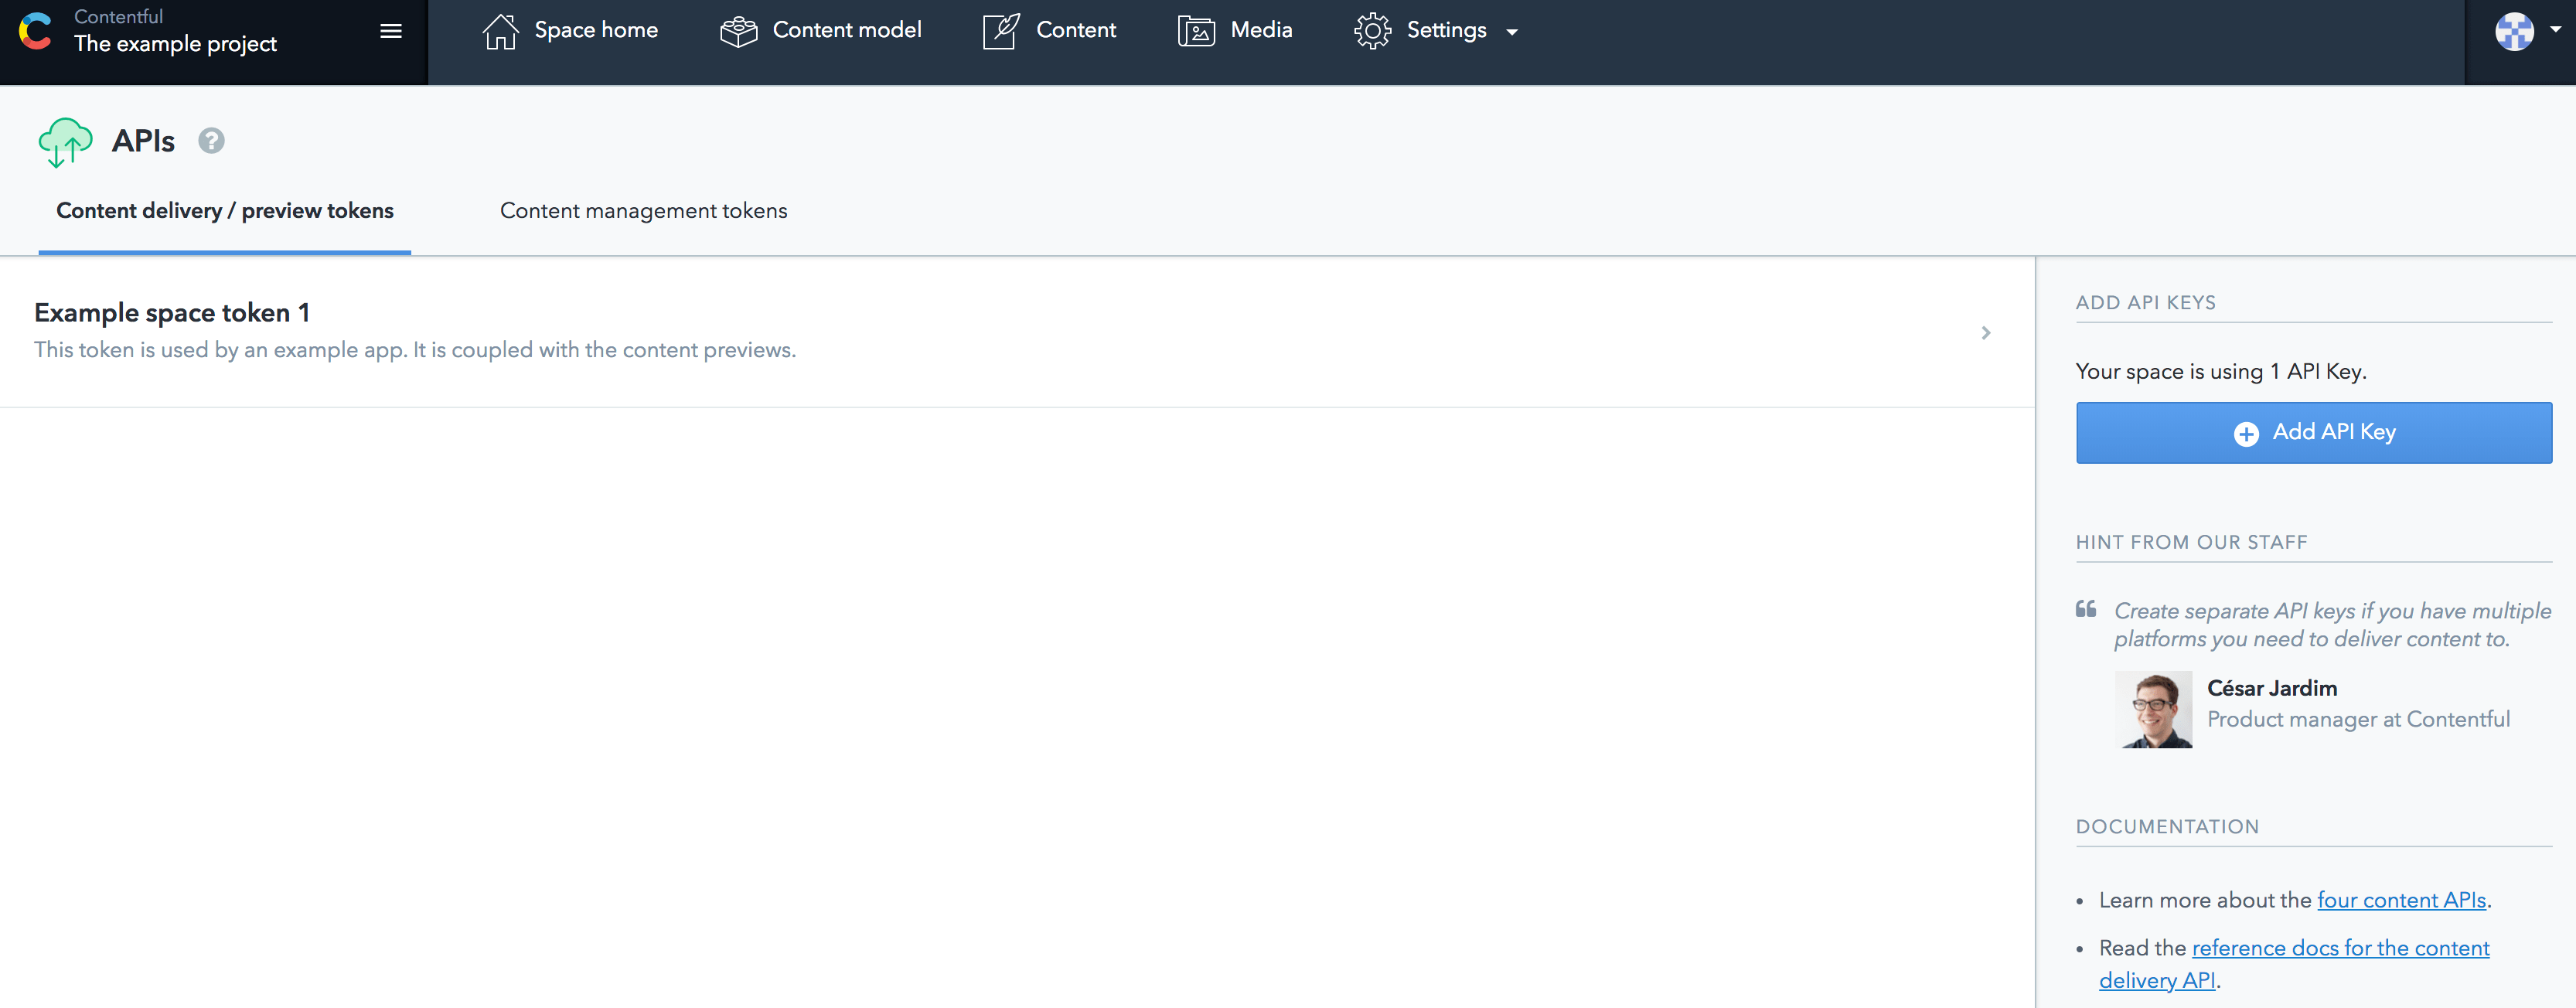Viewport: 2576px width, 1008px height.
Task: Click the Content model box icon
Action: pyautogui.click(x=739, y=31)
